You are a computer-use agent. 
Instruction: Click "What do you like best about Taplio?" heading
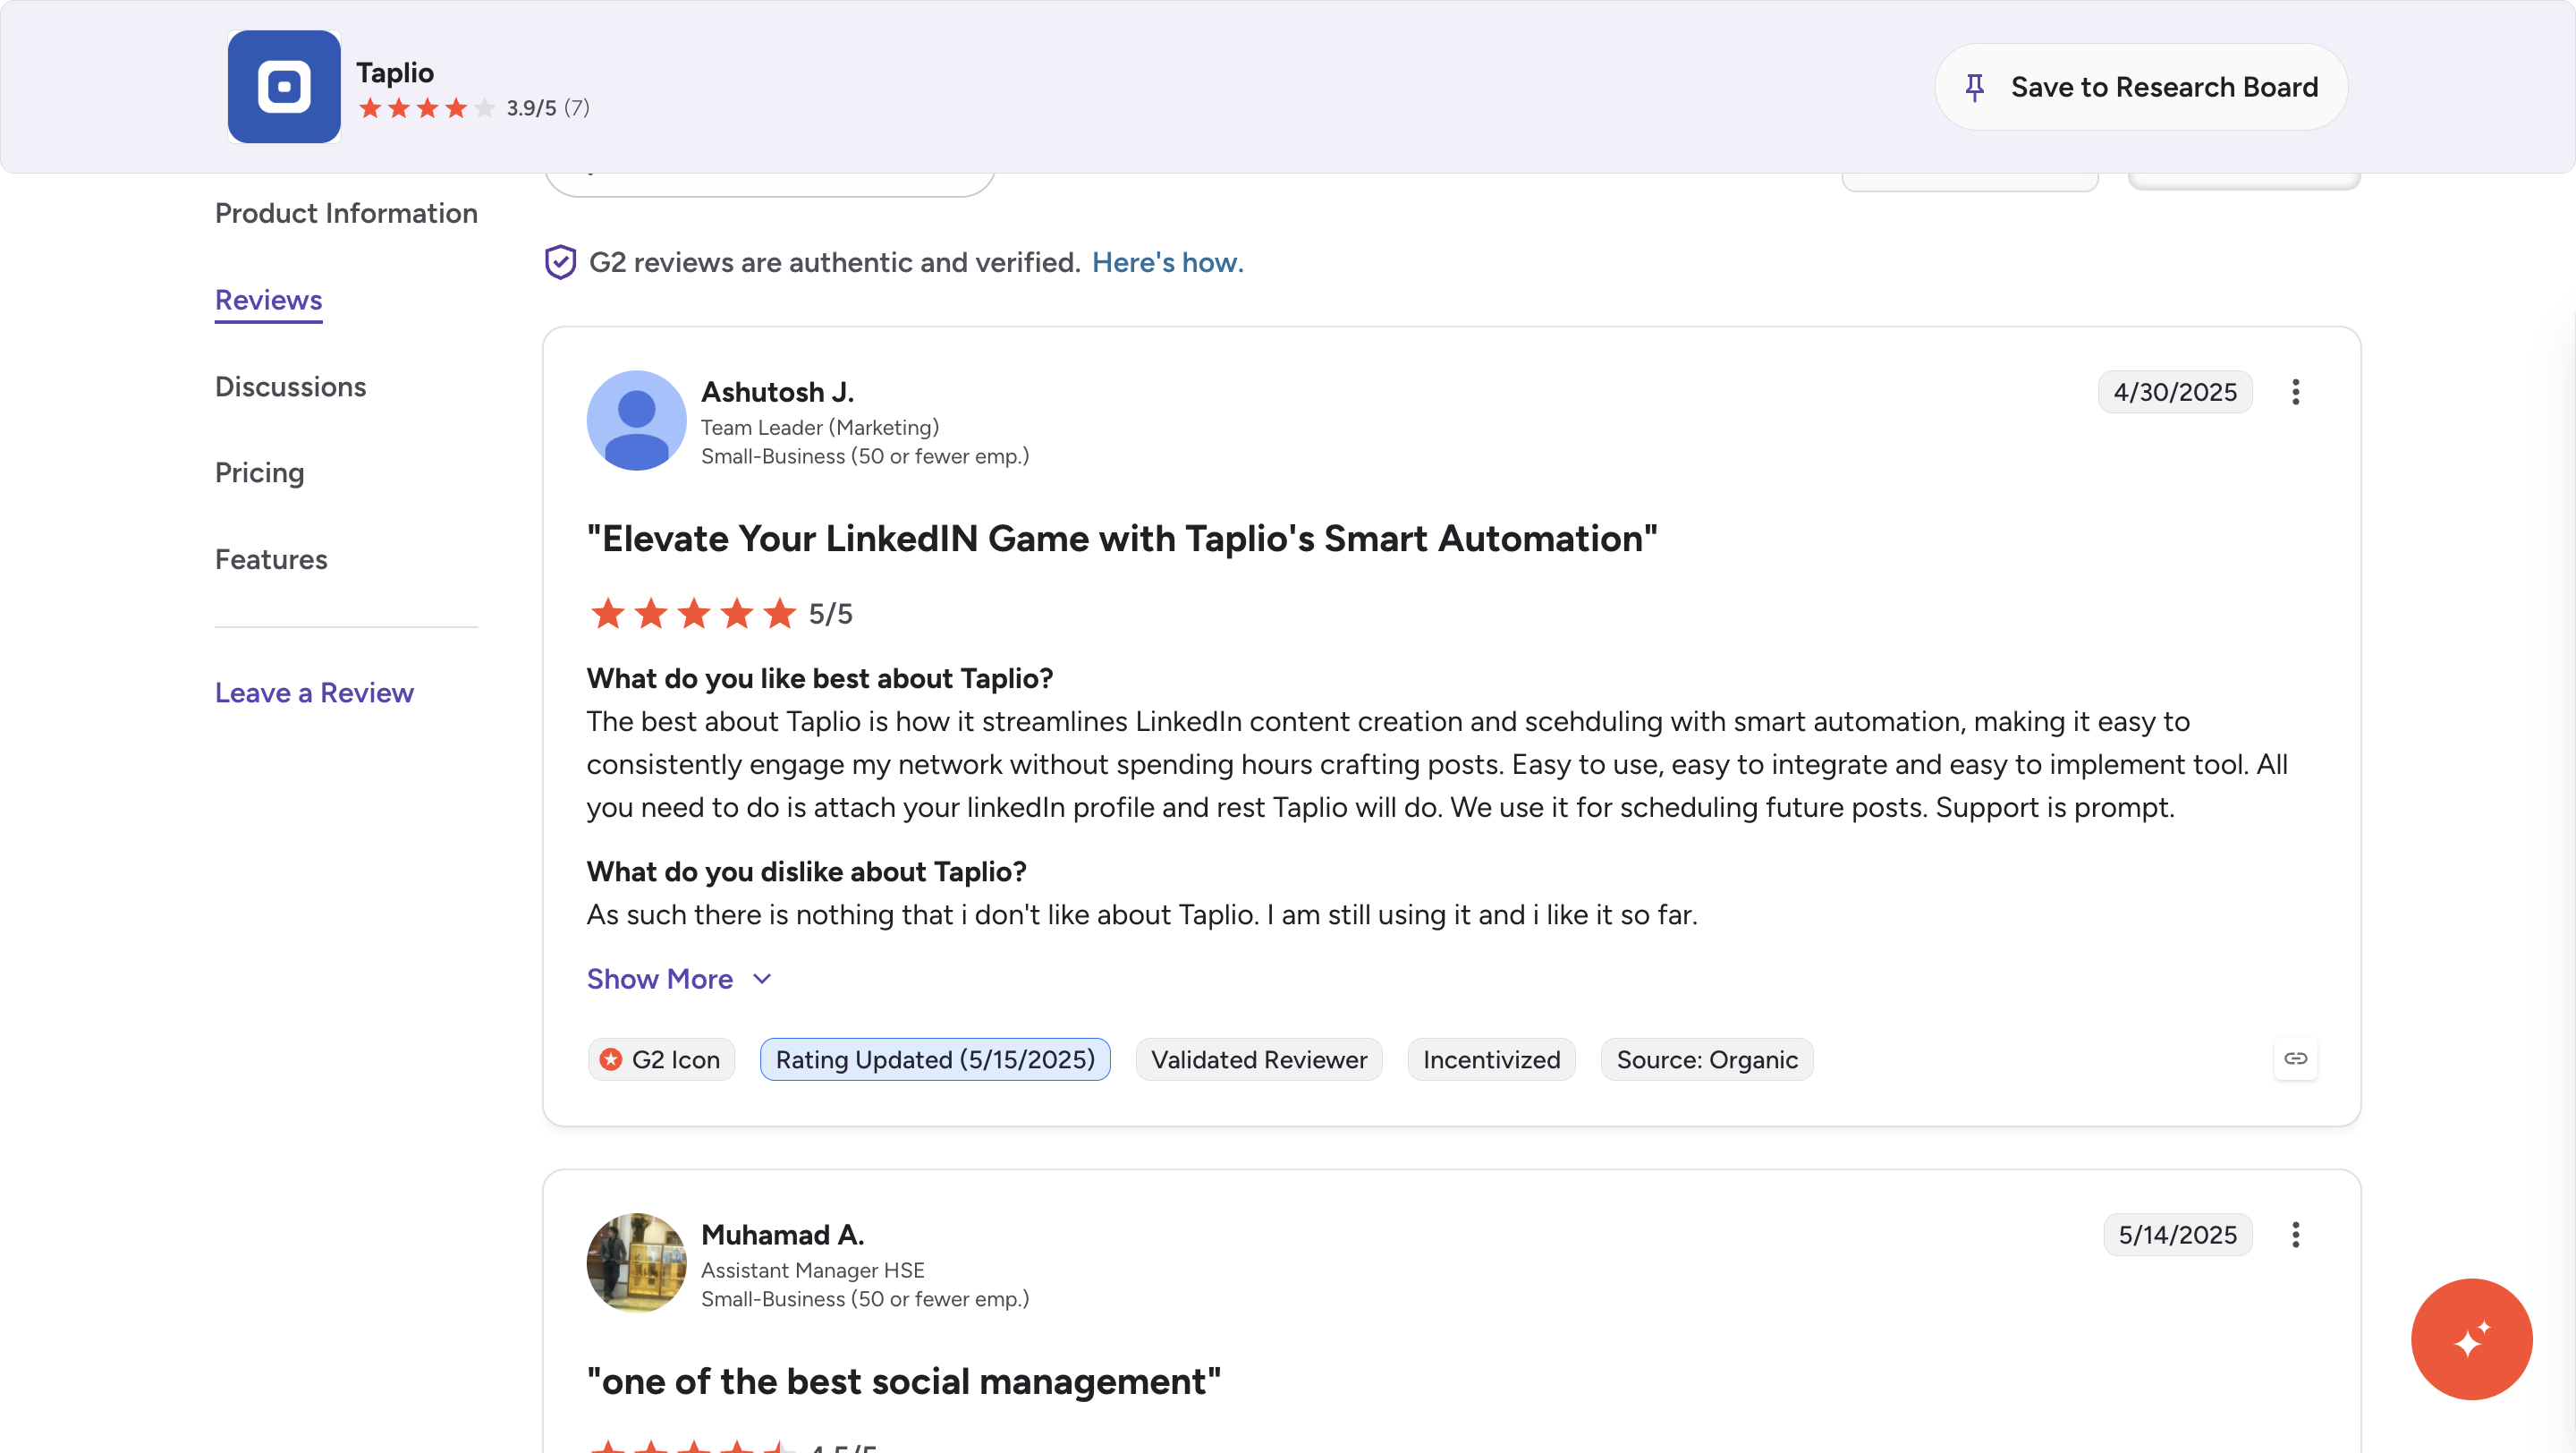820,679
